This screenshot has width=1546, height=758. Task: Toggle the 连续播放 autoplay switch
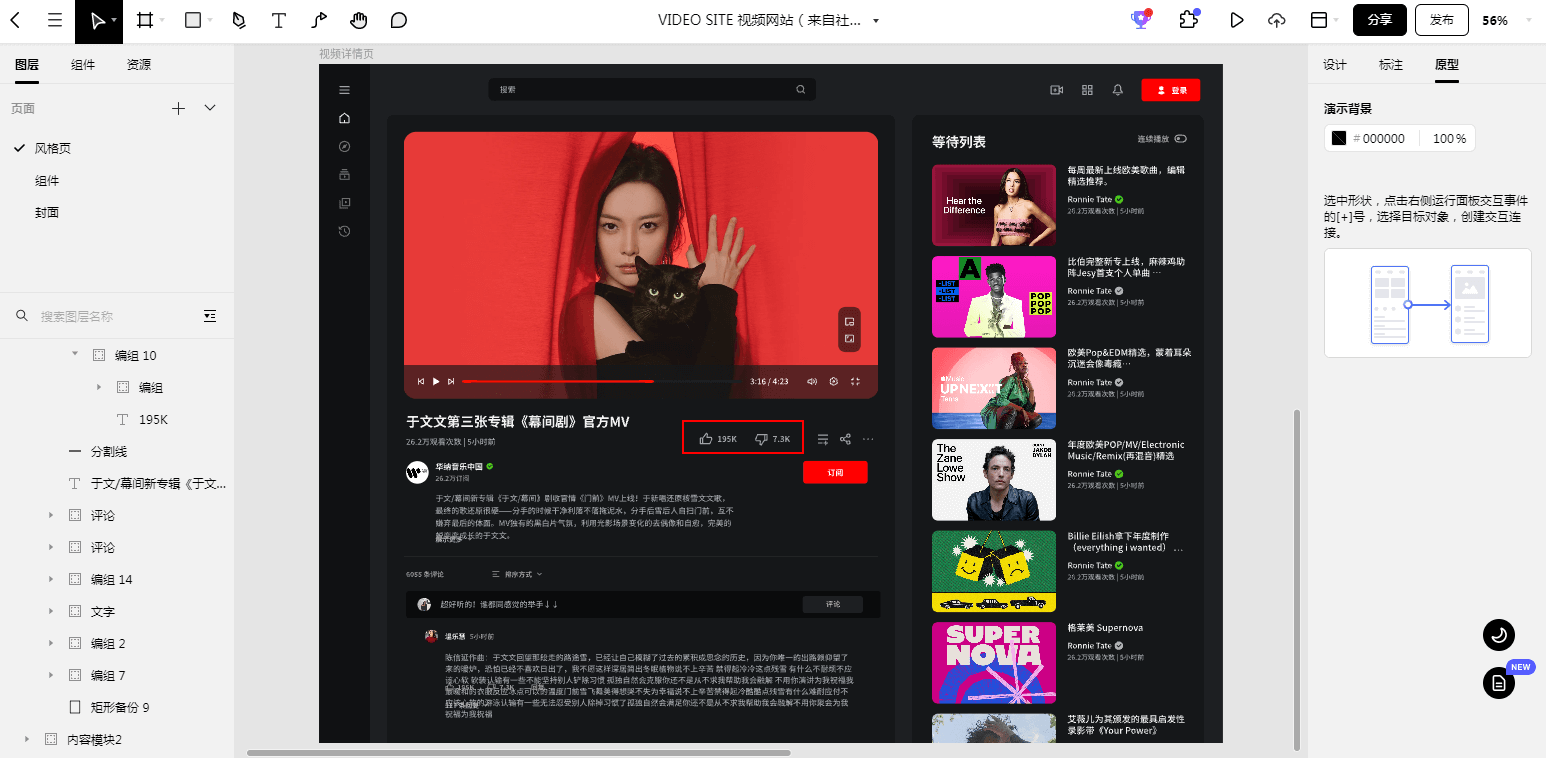[x=1181, y=138]
